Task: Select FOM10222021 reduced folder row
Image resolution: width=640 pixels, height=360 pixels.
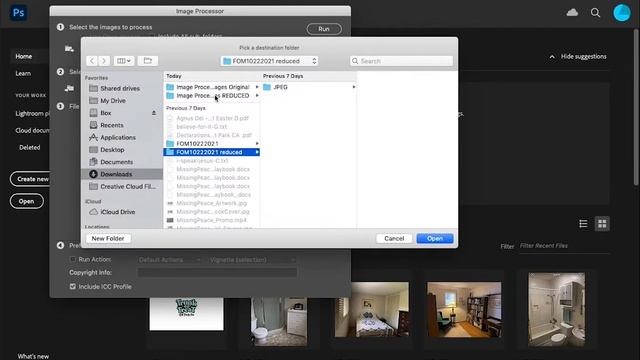Action: tap(211, 152)
